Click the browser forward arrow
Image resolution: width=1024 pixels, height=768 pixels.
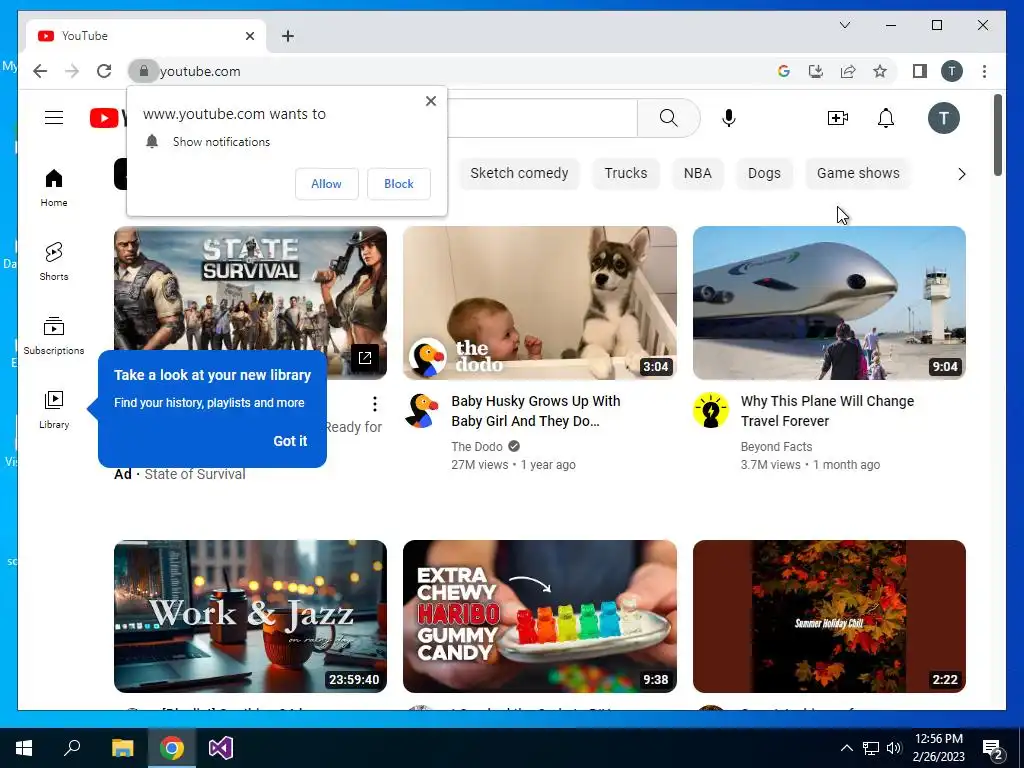click(72, 71)
